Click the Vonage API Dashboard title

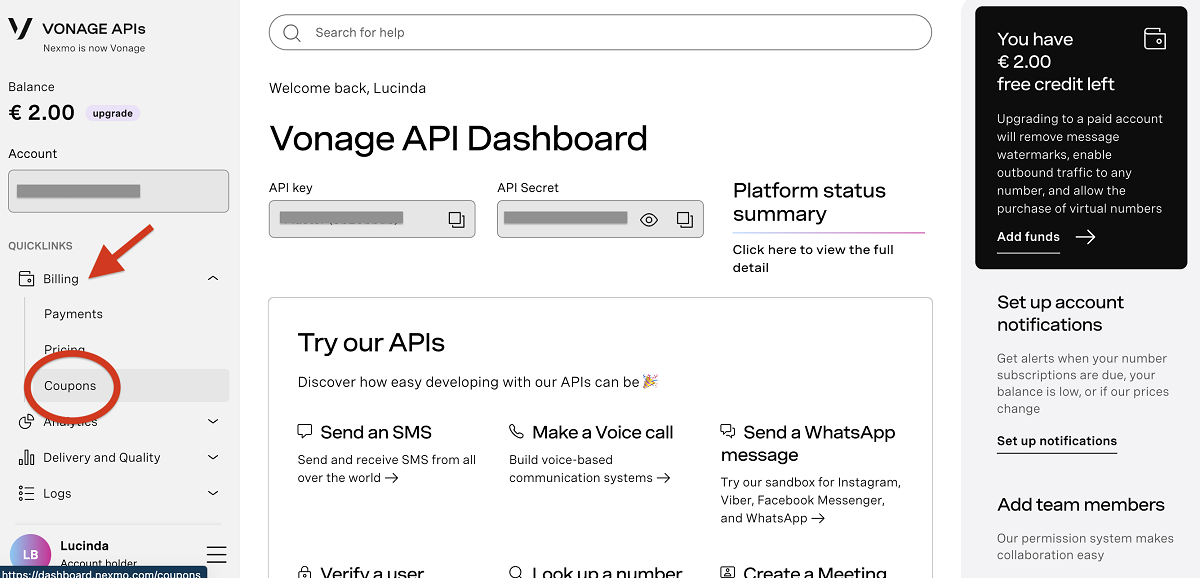pyautogui.click(x=458, y=138)
